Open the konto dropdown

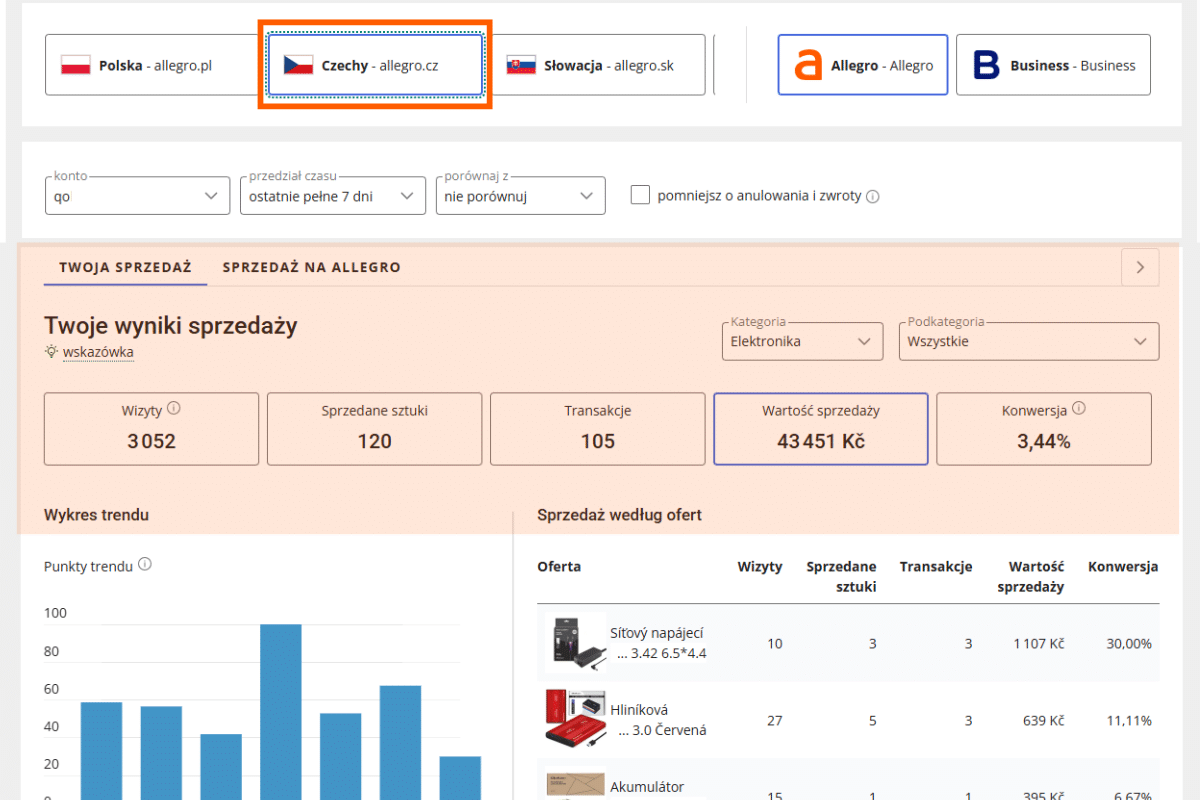coord(137,196)
